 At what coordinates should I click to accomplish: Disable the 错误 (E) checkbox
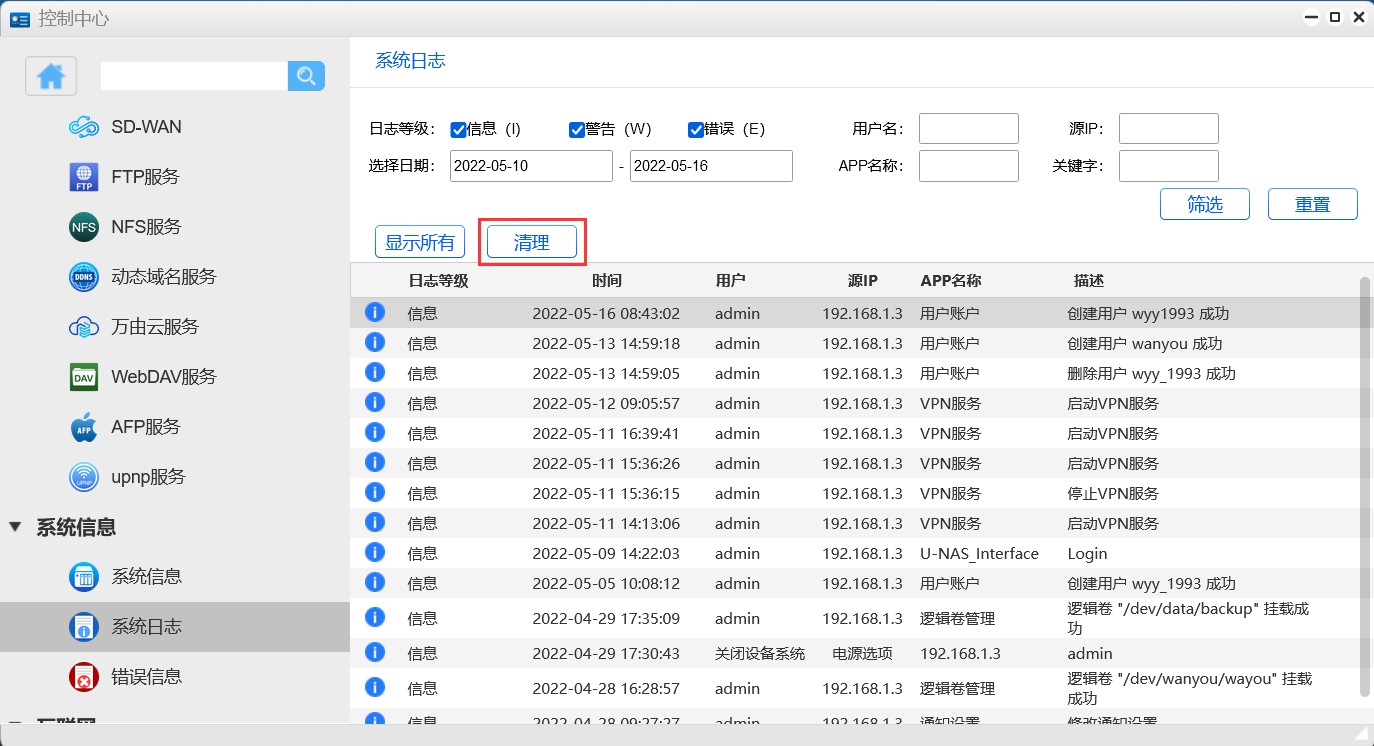coord(696,129)
